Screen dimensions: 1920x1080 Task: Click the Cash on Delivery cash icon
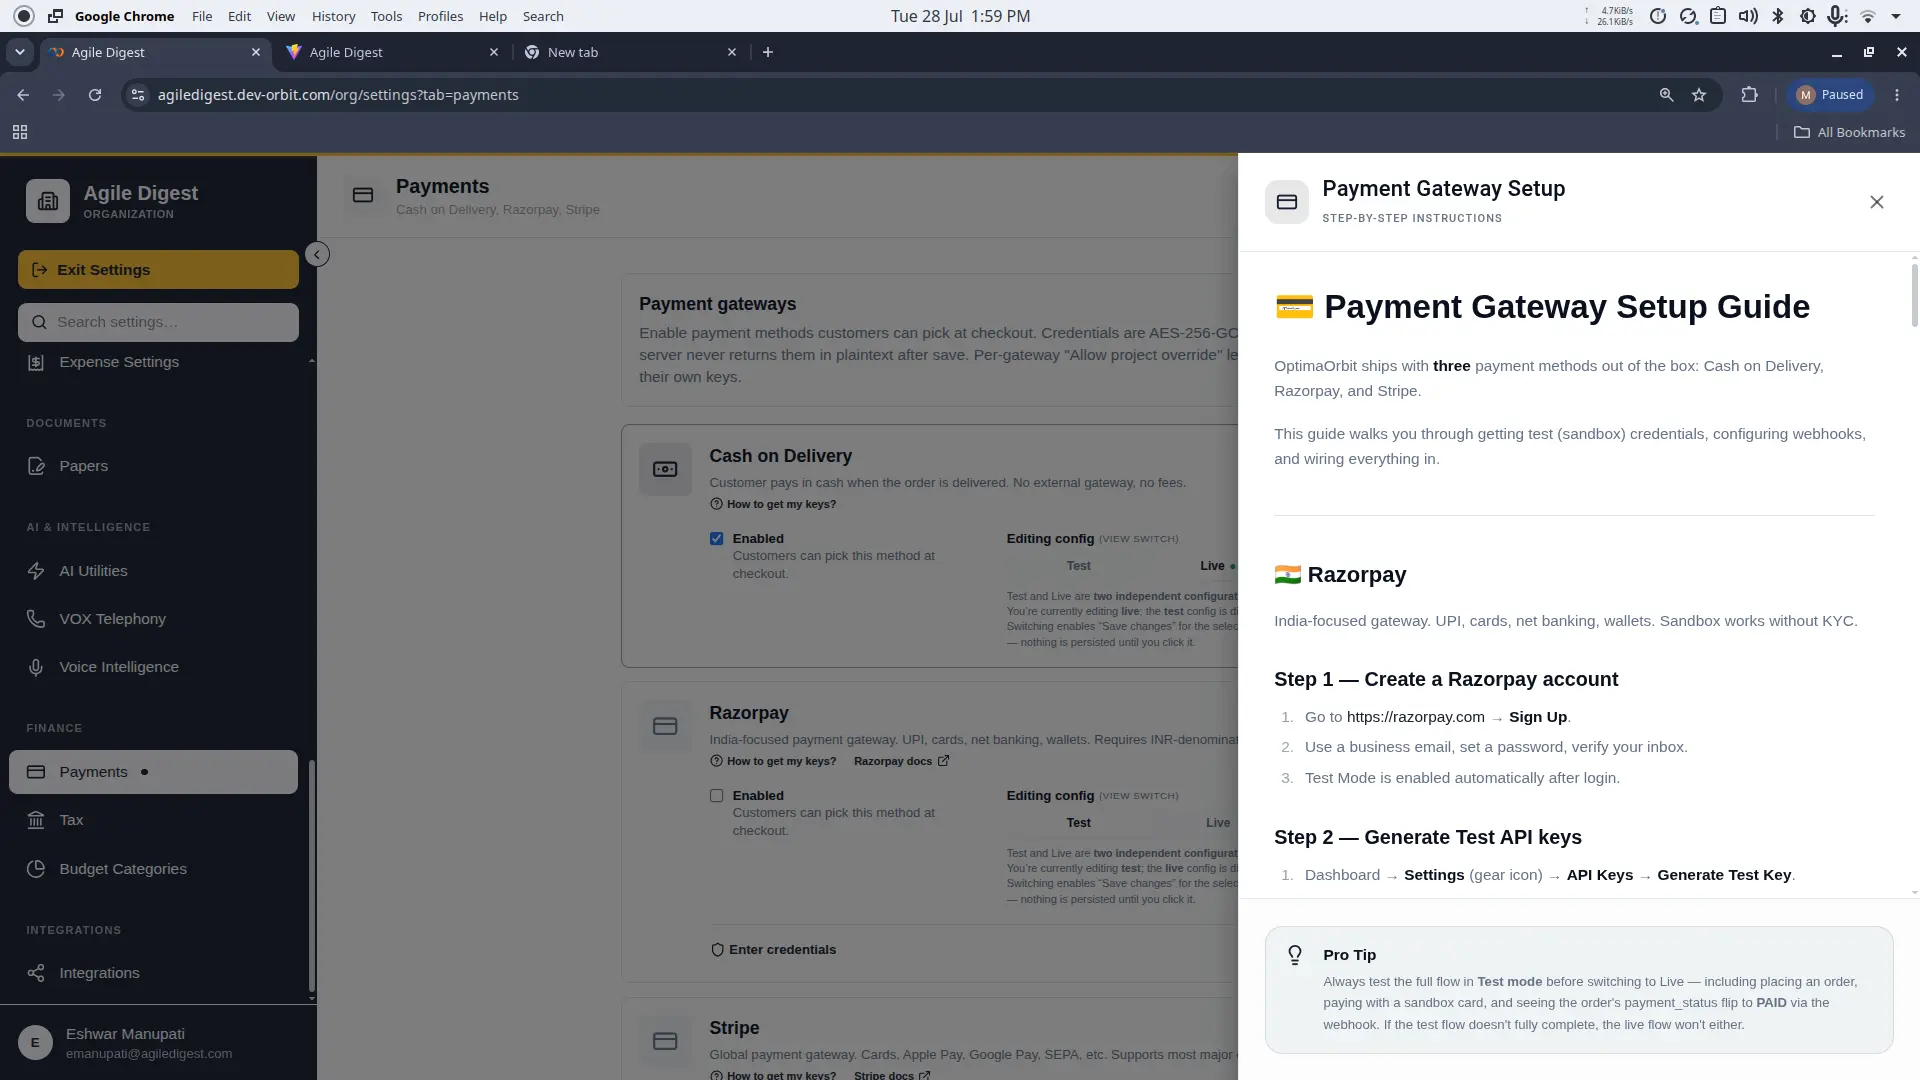point(665,469)
